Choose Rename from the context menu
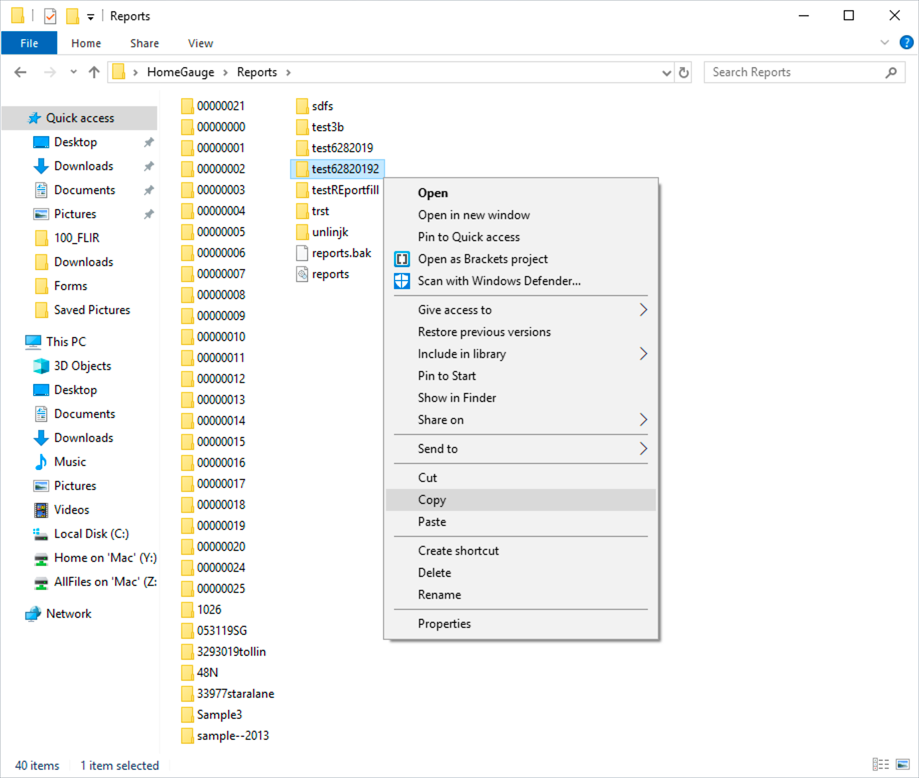The image size is (919, 778). coord(520,594)
